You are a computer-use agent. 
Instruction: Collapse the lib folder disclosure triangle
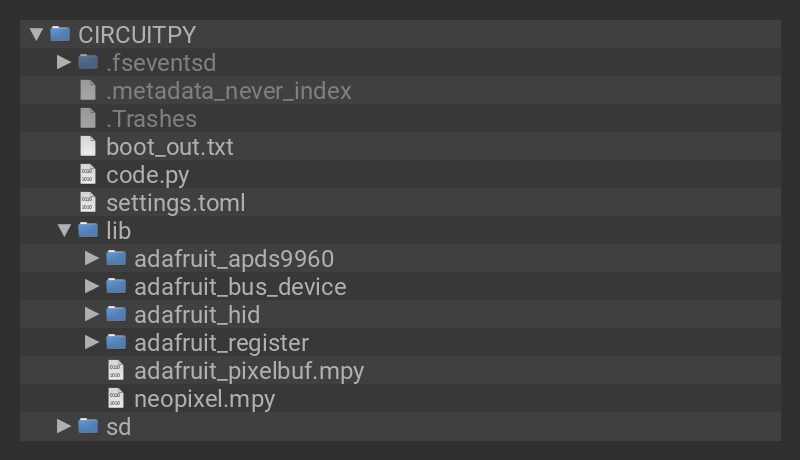64,231
